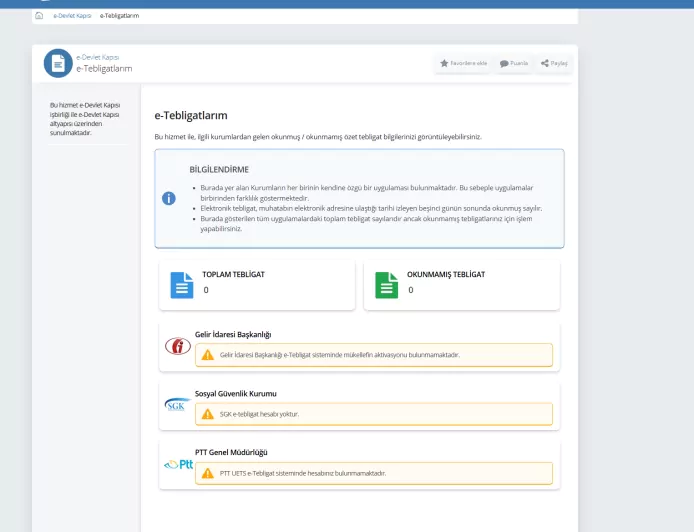Click the e-Devlet Kapısı link above service title

coord(97,57)
